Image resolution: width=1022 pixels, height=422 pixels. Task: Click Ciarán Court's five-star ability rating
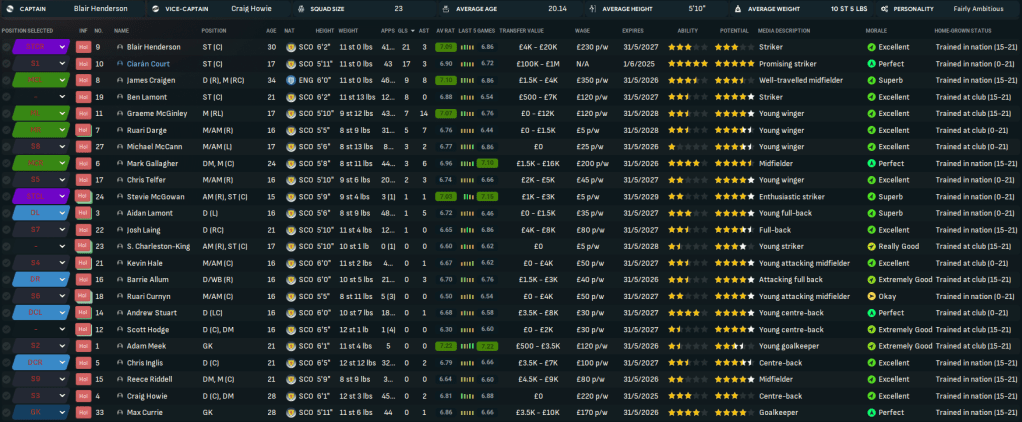coord(688,64)
